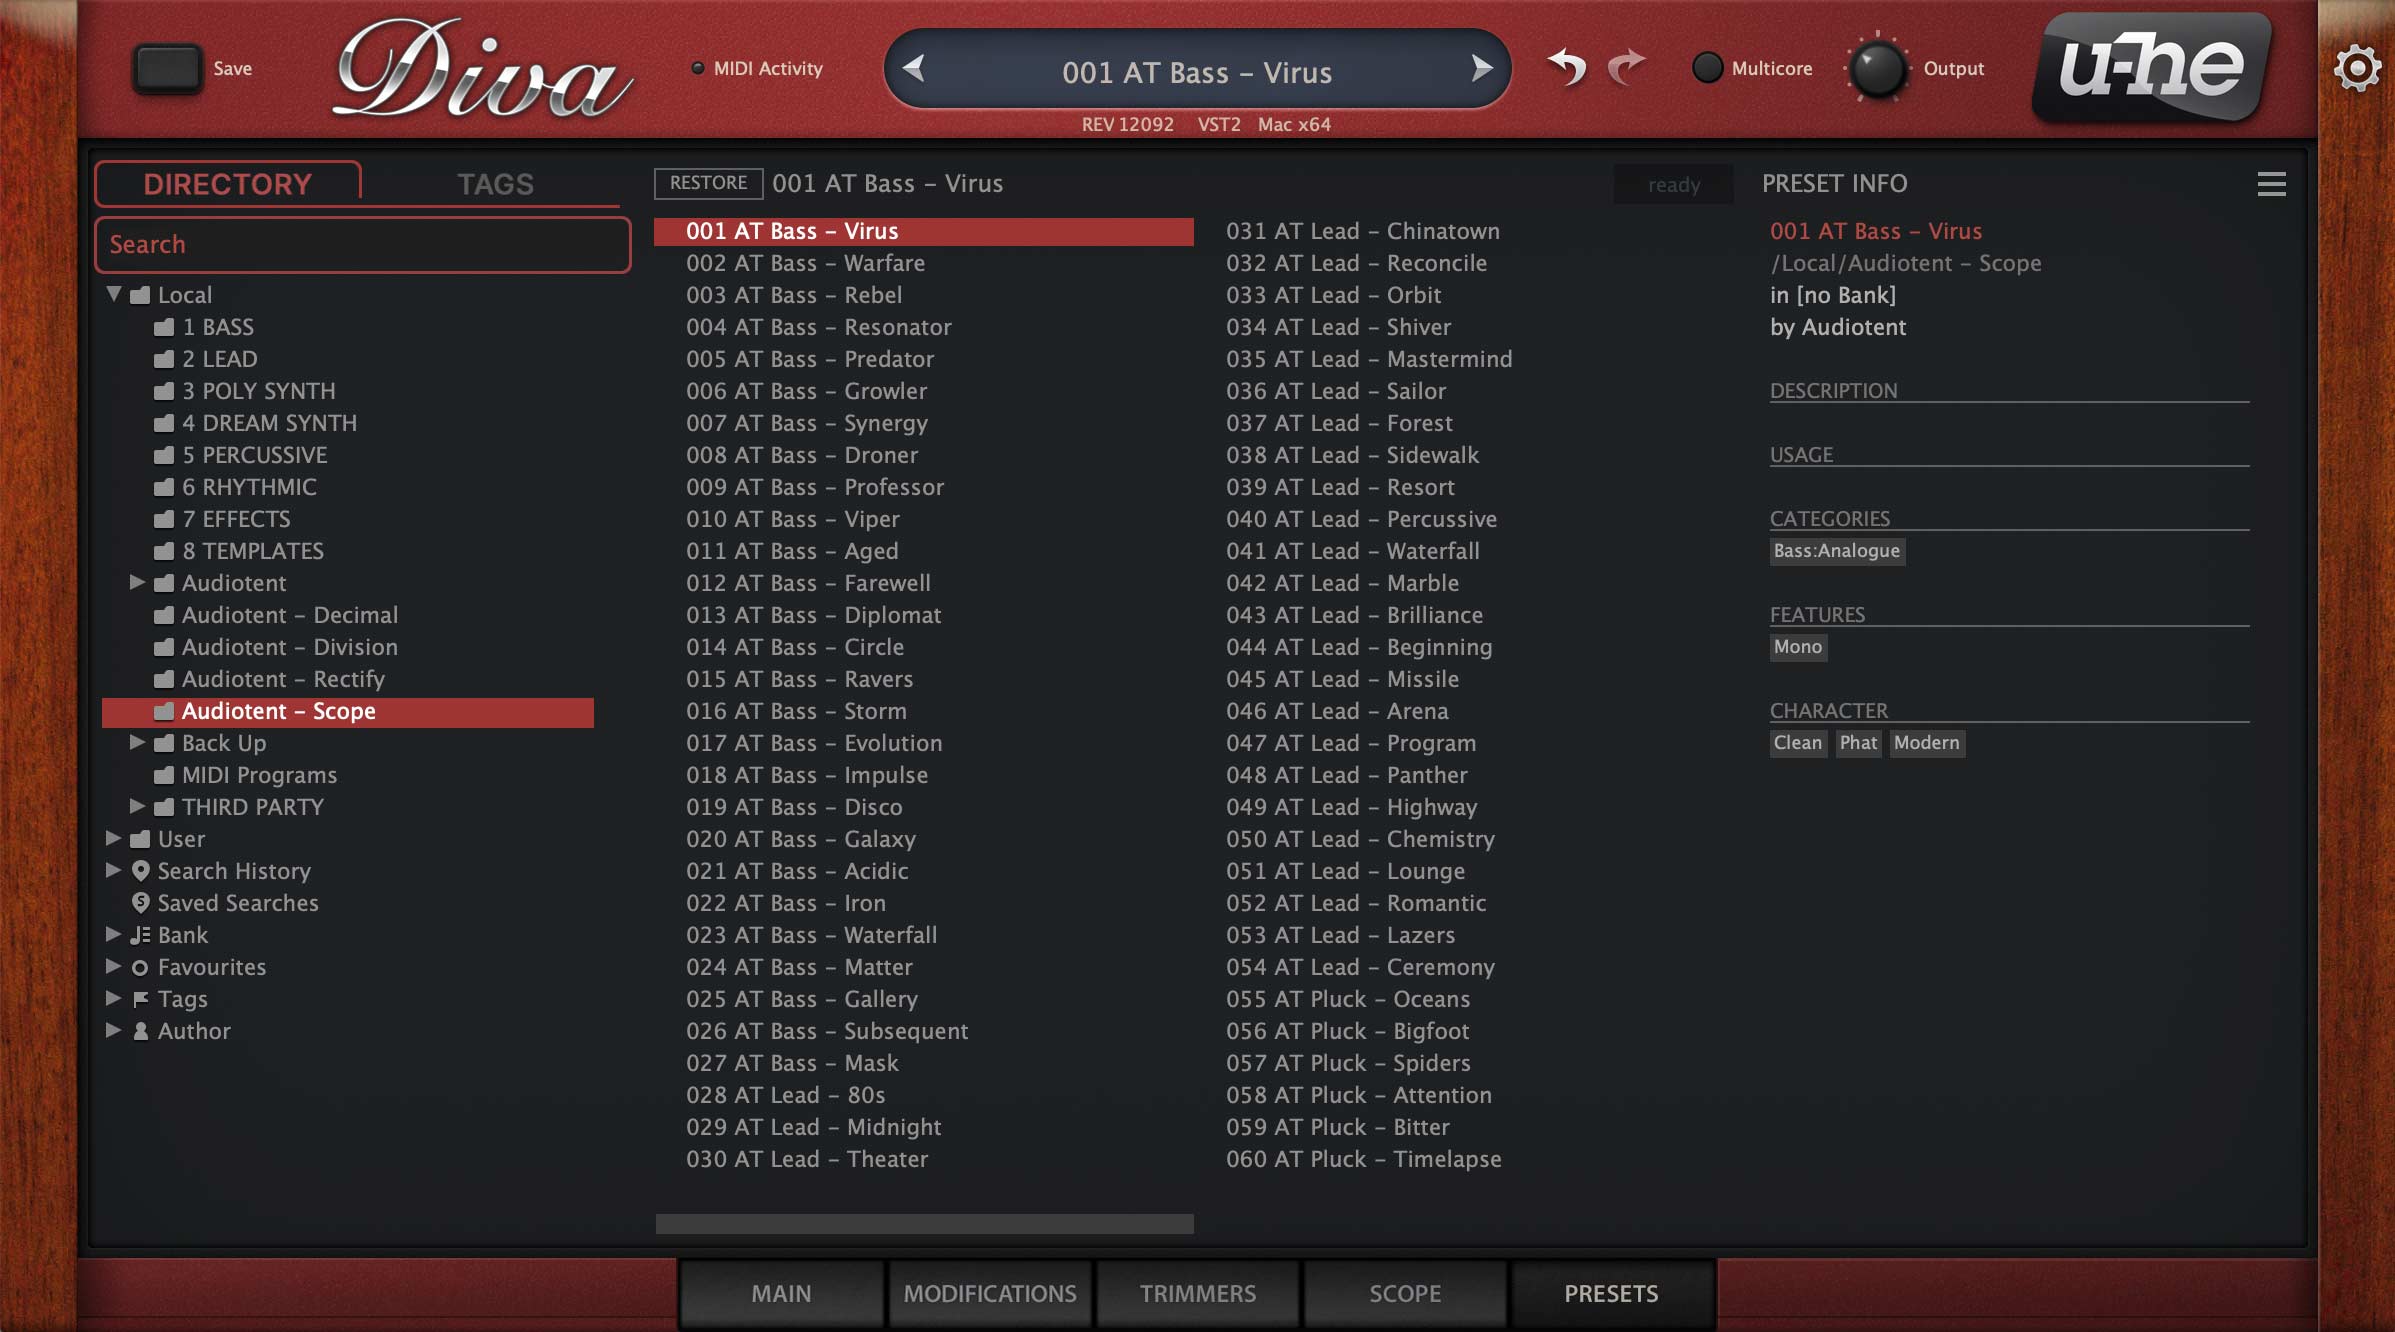The width and height of the screenshot is (2395, 1332).
Task: Click the redo arrow icon
Action: pos(1626,68)
